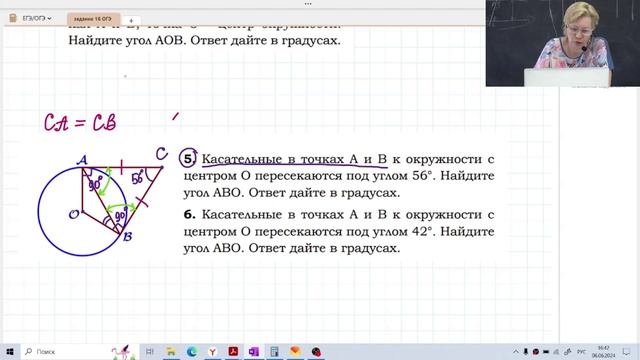Click problem 6 number label
640x360 pixels.
point(189,214)
